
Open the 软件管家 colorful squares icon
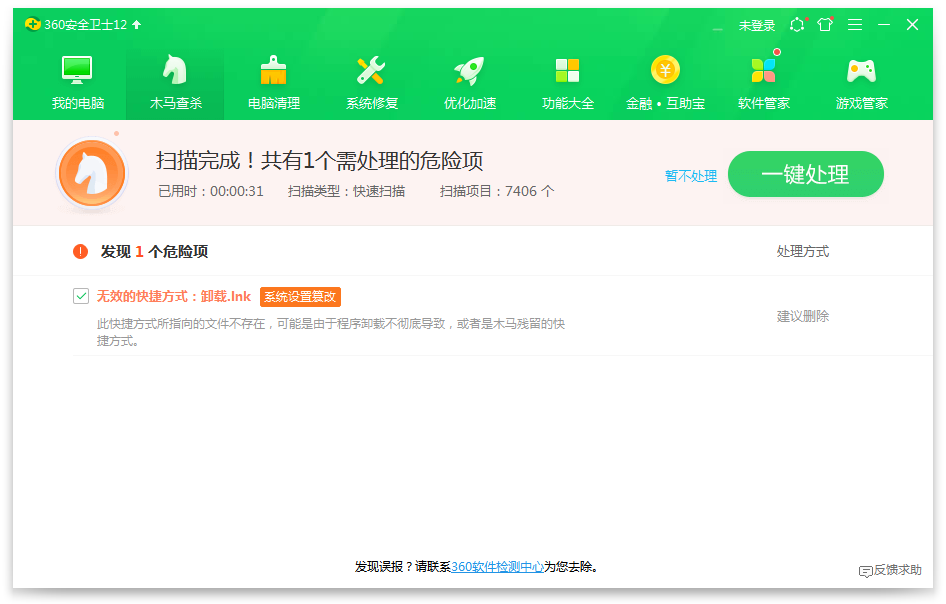pos(763,70)
